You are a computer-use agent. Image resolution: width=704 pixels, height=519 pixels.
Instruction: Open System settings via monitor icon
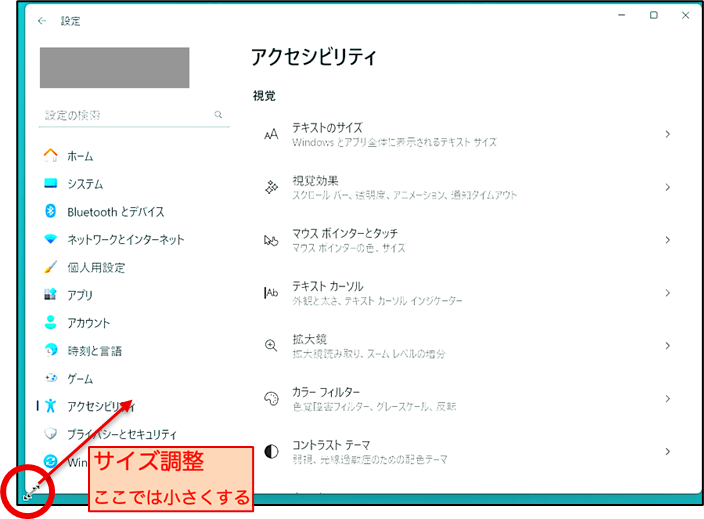(51, 184)
